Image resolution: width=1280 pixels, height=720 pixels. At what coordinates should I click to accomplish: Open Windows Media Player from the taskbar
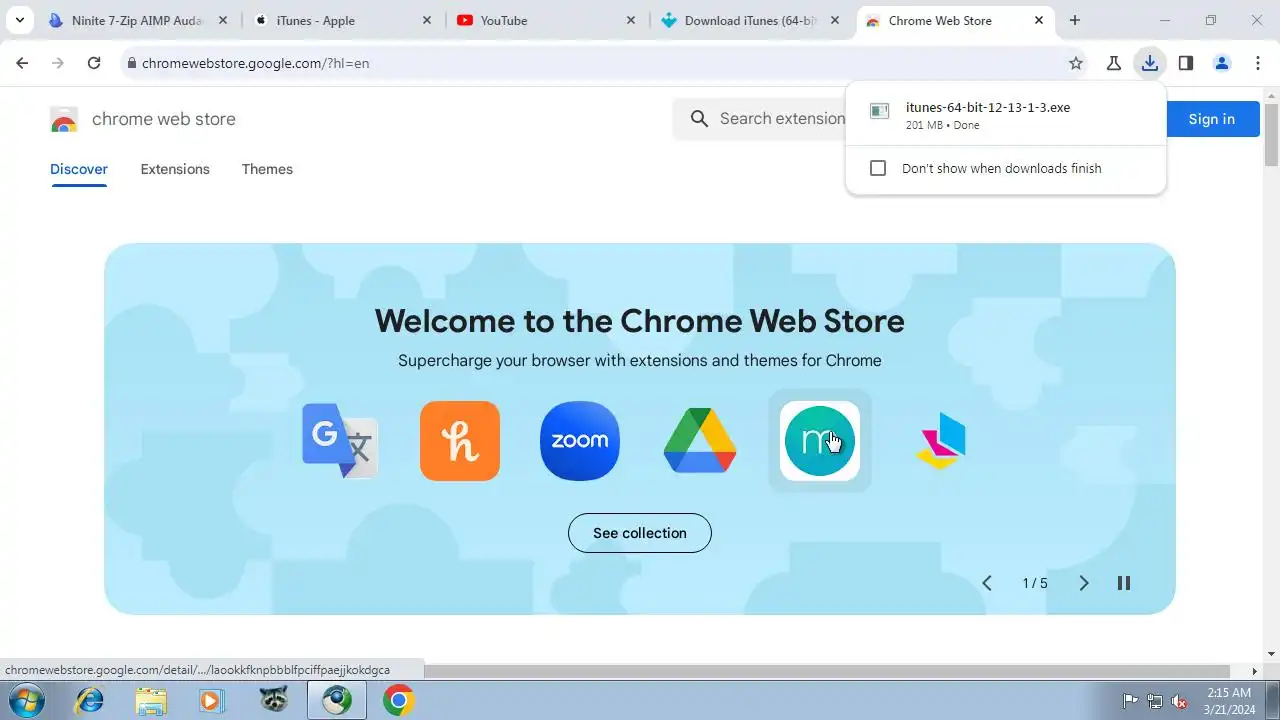tap(213, 701)
